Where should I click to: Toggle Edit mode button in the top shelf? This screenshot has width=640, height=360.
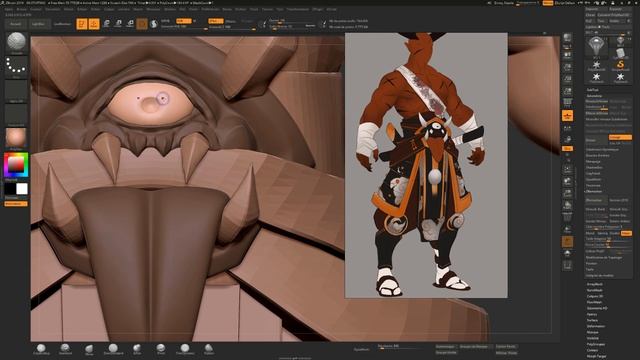tap(82, 24)
